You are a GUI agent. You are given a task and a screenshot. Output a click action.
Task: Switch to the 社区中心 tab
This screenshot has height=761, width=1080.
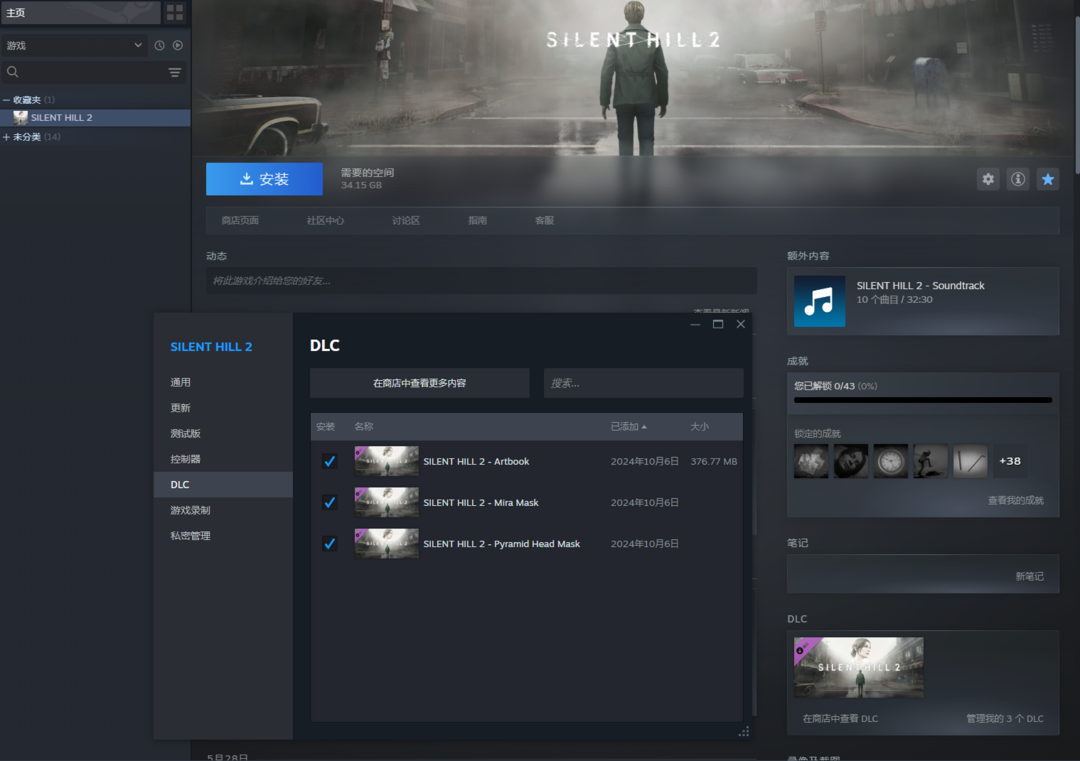pos(325,220)
